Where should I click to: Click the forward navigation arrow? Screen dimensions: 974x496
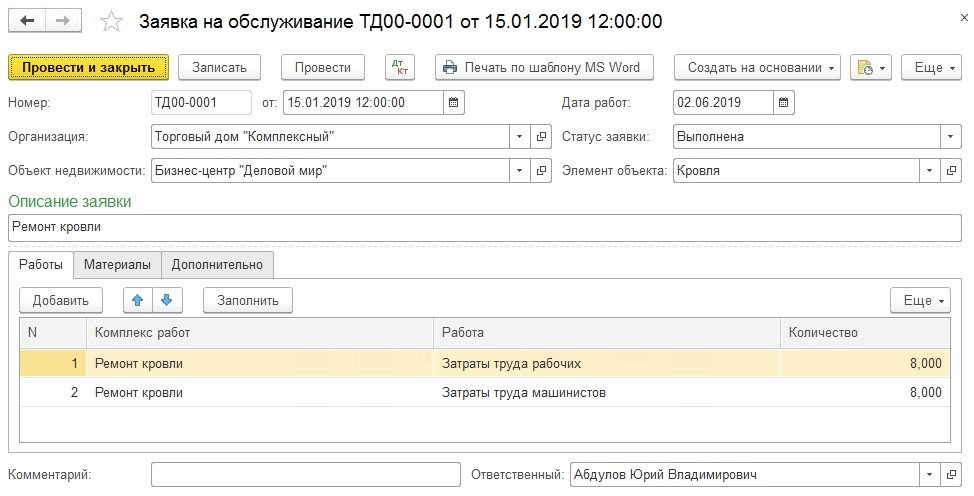(62, 21)
